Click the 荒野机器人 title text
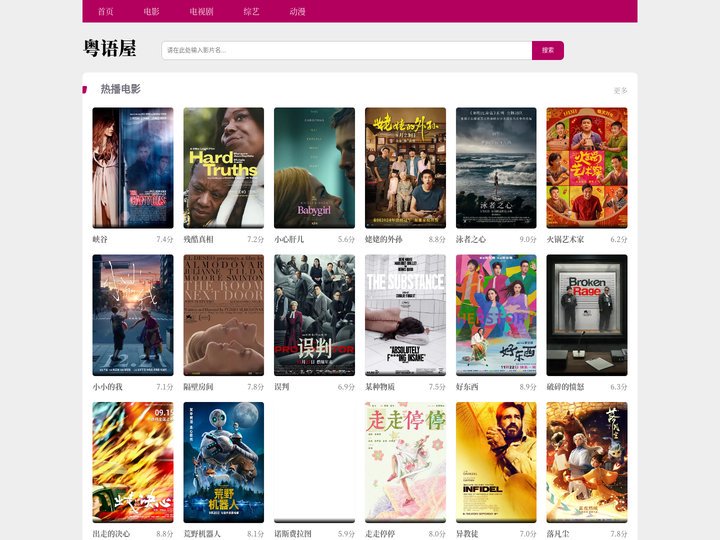 [x=202, y=534]
